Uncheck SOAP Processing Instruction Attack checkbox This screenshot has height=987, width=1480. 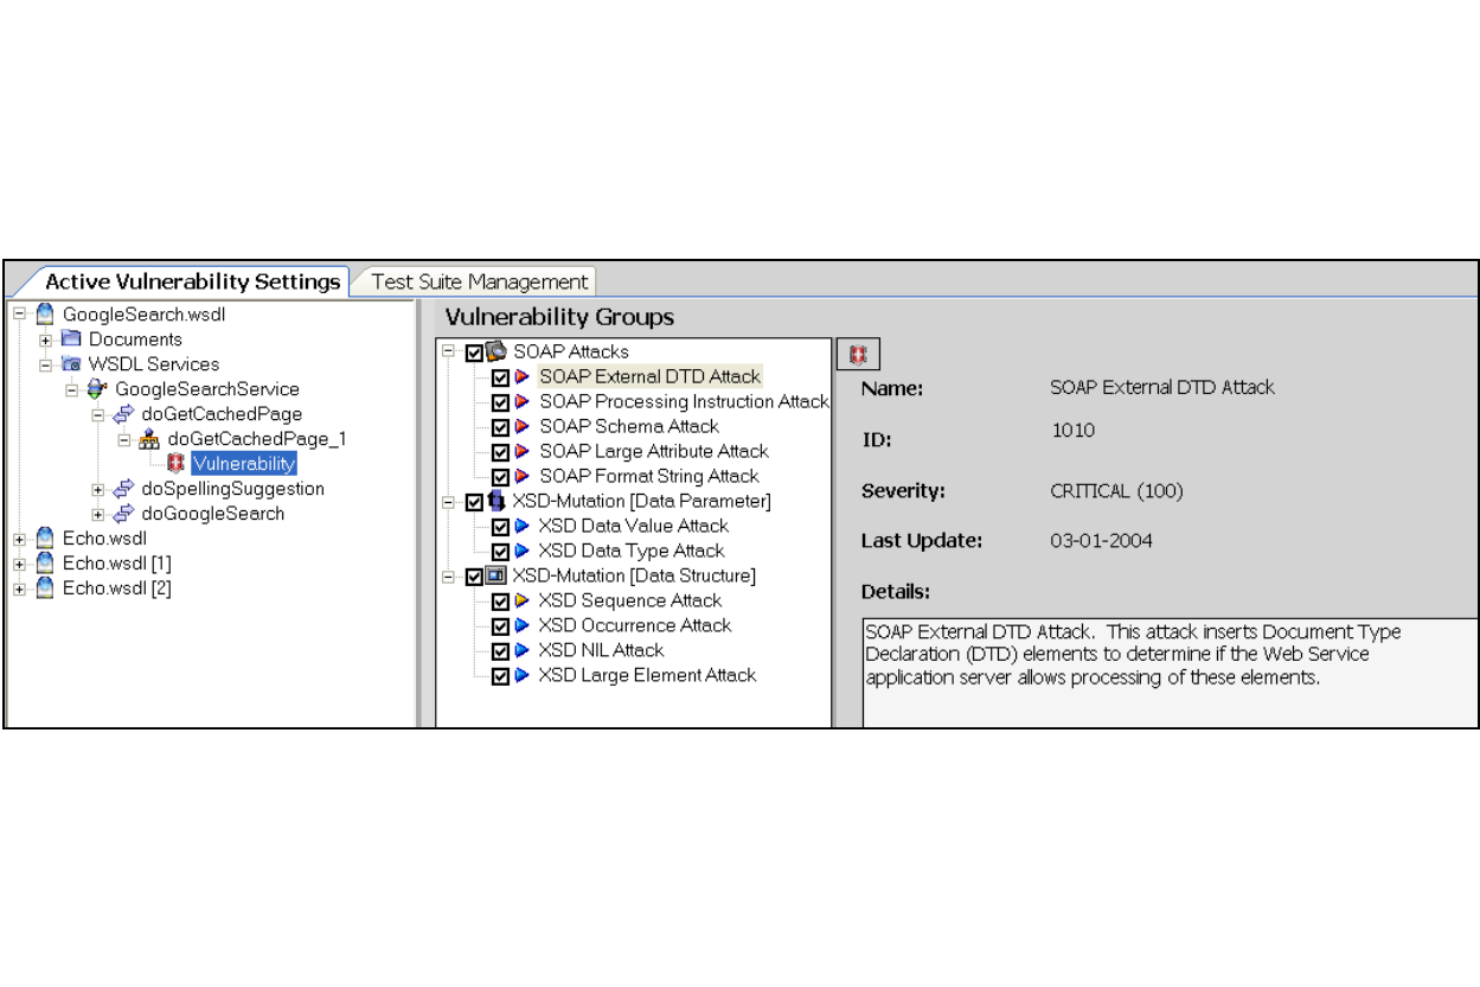pos(501,402)
